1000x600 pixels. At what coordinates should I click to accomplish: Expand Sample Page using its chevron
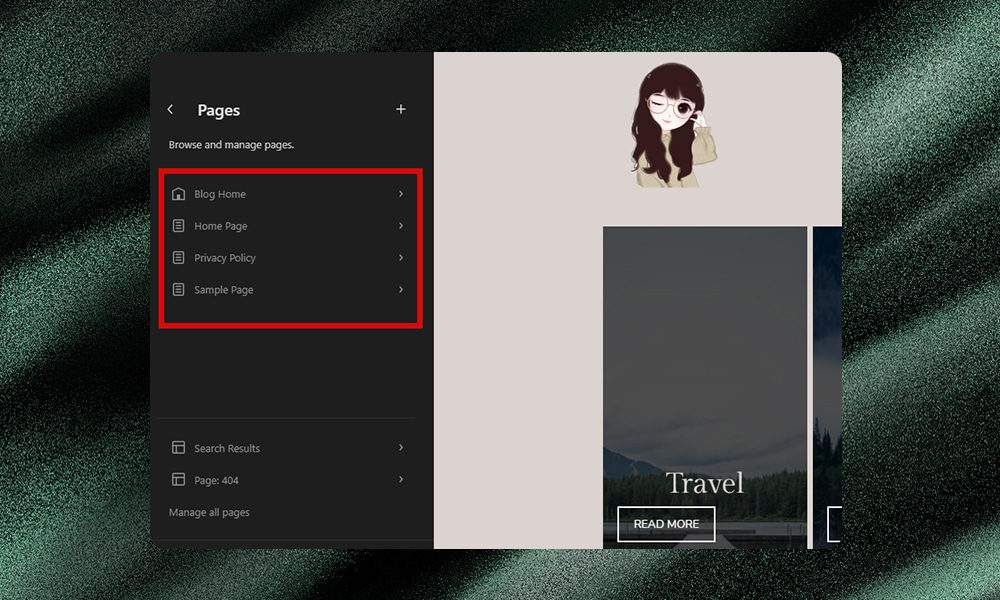click(x=400, y=290)
